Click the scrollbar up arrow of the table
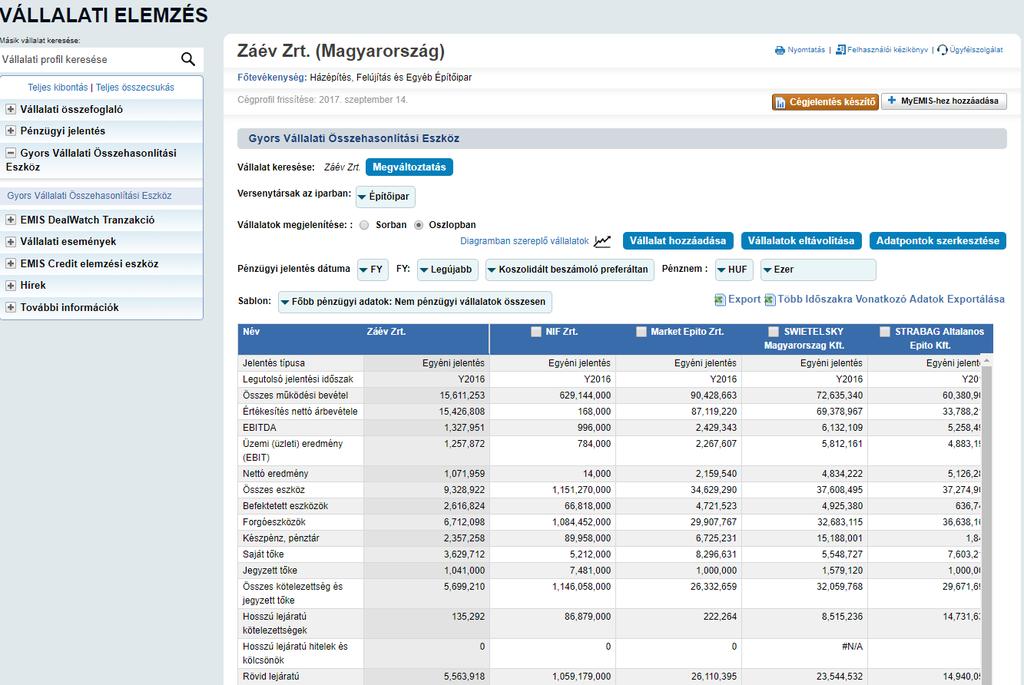This screenshot has width=1024, height=685. click(x=987, y=360)
